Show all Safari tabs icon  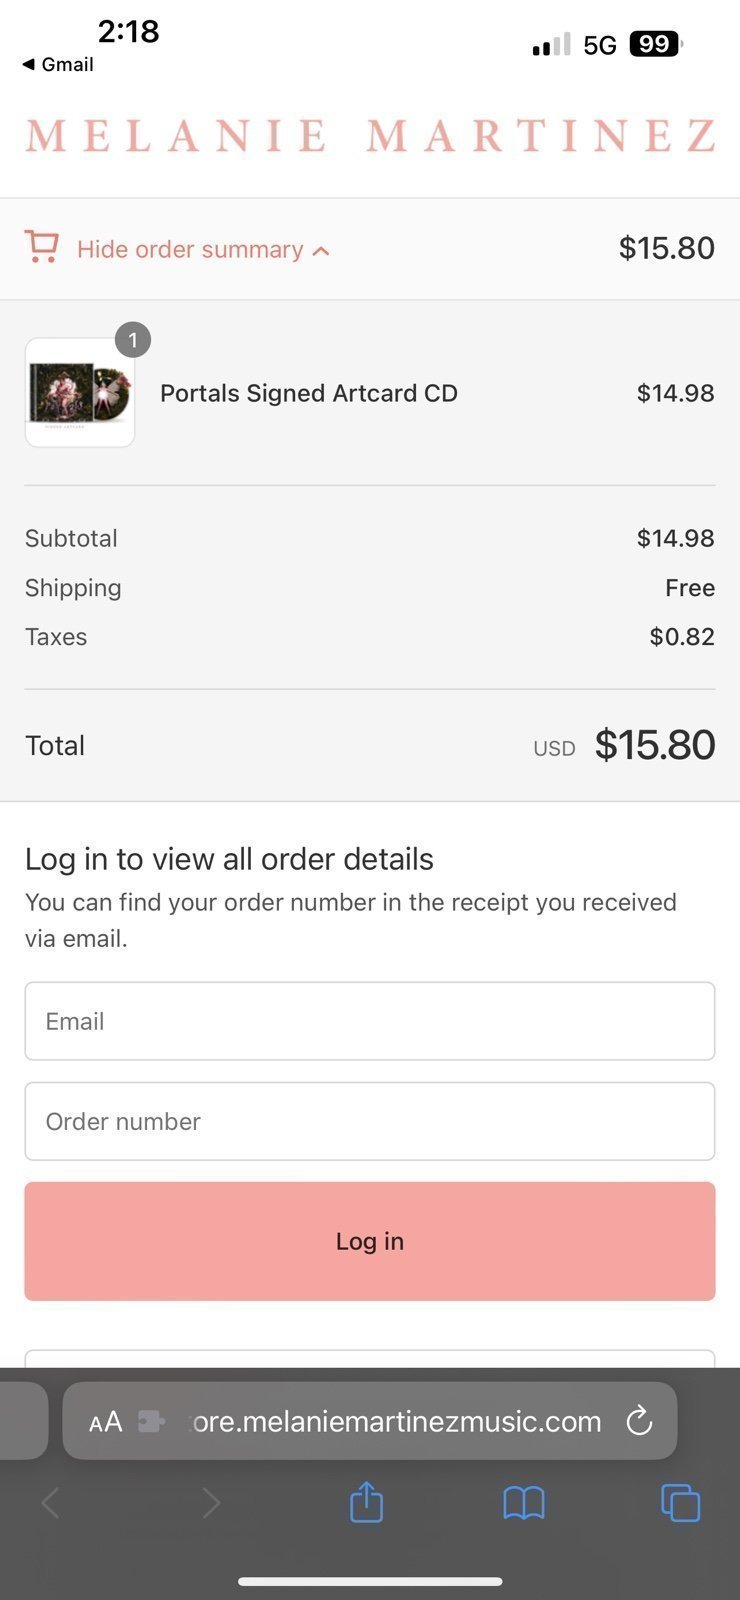(x=681, y=1502)
